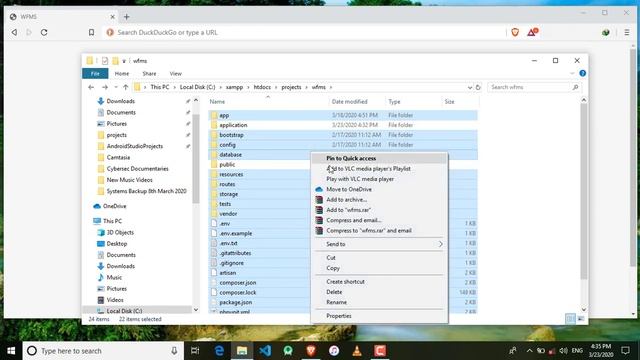The width and height of the screenshot is (640, 360).
Task: Click Windows taskbar search box
Action: tap(103, 351)
